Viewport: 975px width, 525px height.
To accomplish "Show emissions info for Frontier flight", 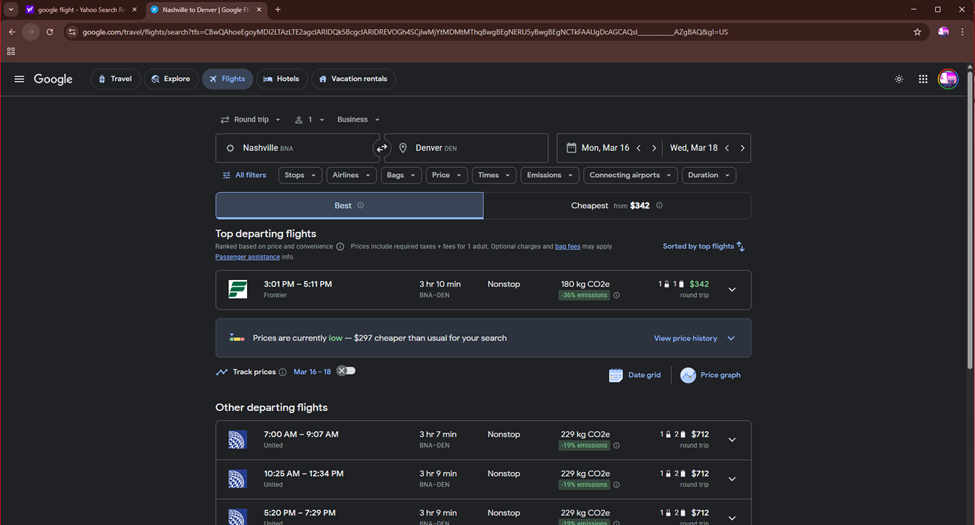I will tap(616, 295).
